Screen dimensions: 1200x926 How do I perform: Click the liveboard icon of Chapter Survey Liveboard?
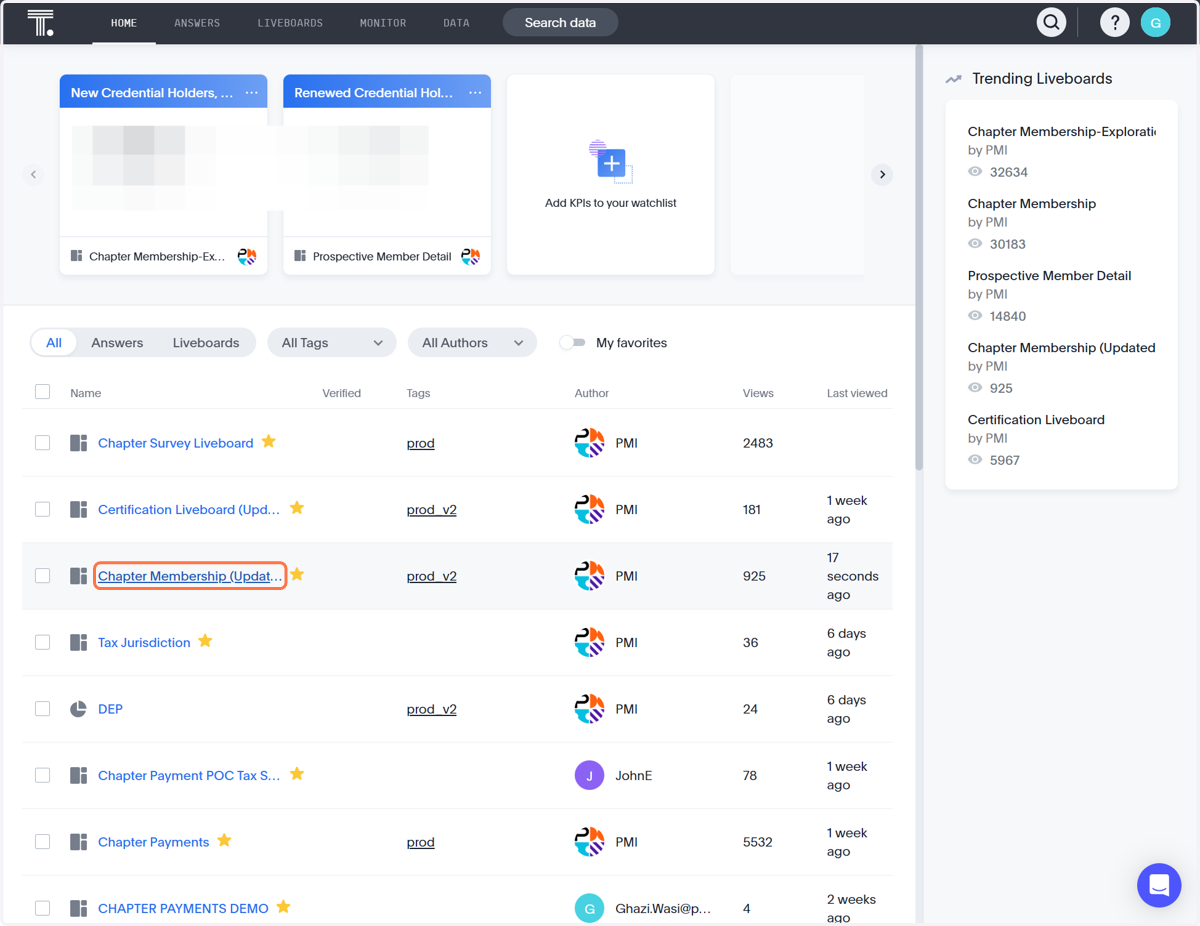point(78,442)
